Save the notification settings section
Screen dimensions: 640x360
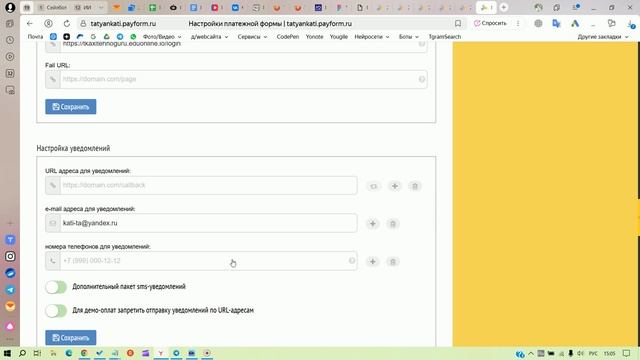coord(71,338)
